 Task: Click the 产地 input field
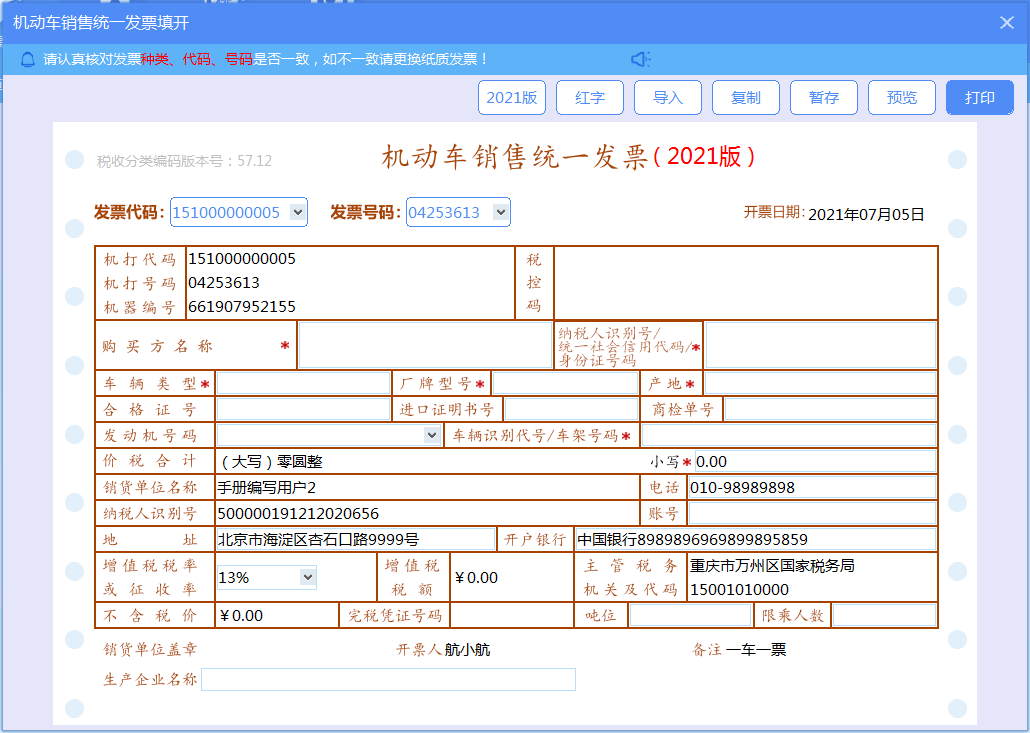tap(820, 384)
